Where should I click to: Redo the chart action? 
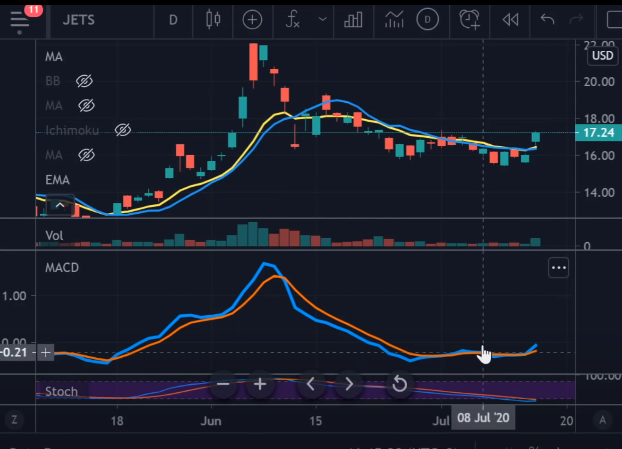(x=576, y=19)
